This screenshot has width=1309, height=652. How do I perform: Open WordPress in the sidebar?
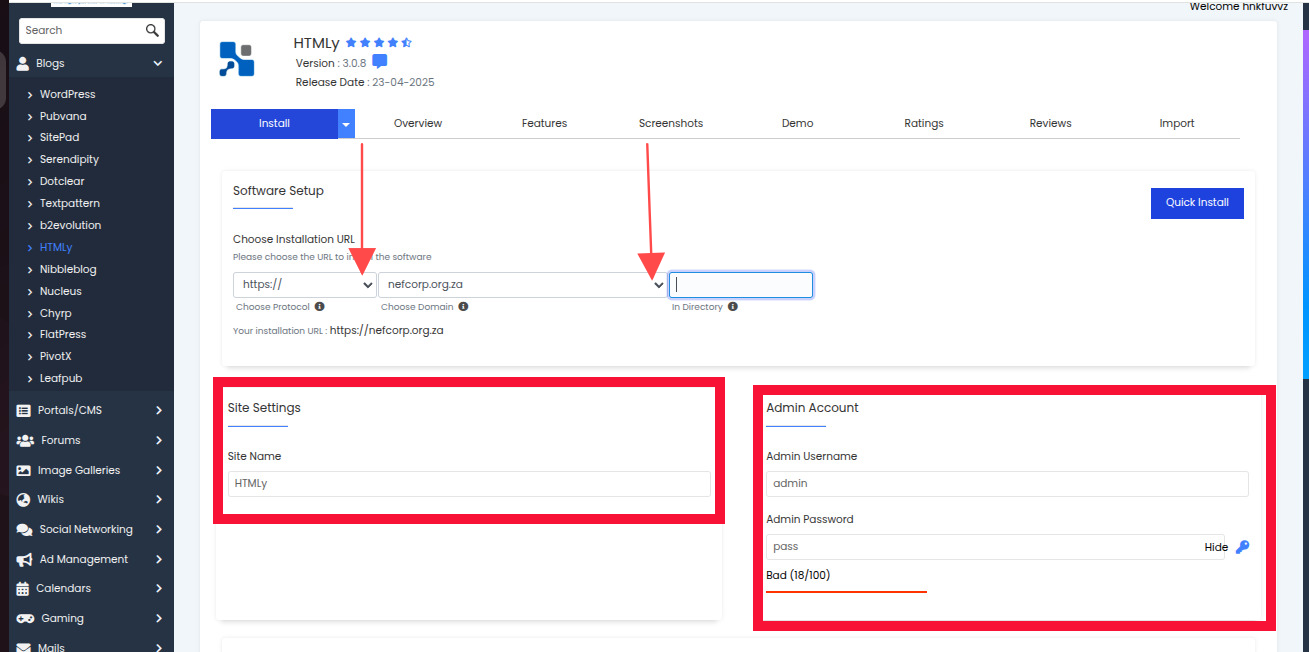coord(67,94)
